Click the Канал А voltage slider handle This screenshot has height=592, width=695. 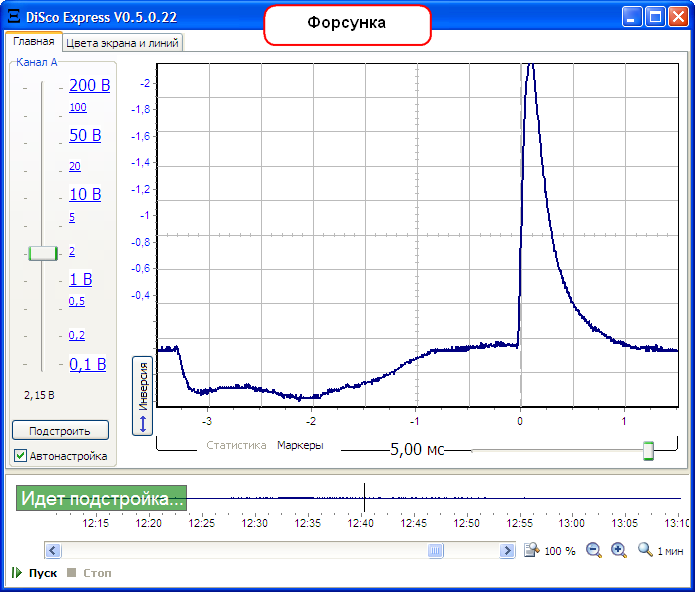pyautogui.click(x=42, y=253)
